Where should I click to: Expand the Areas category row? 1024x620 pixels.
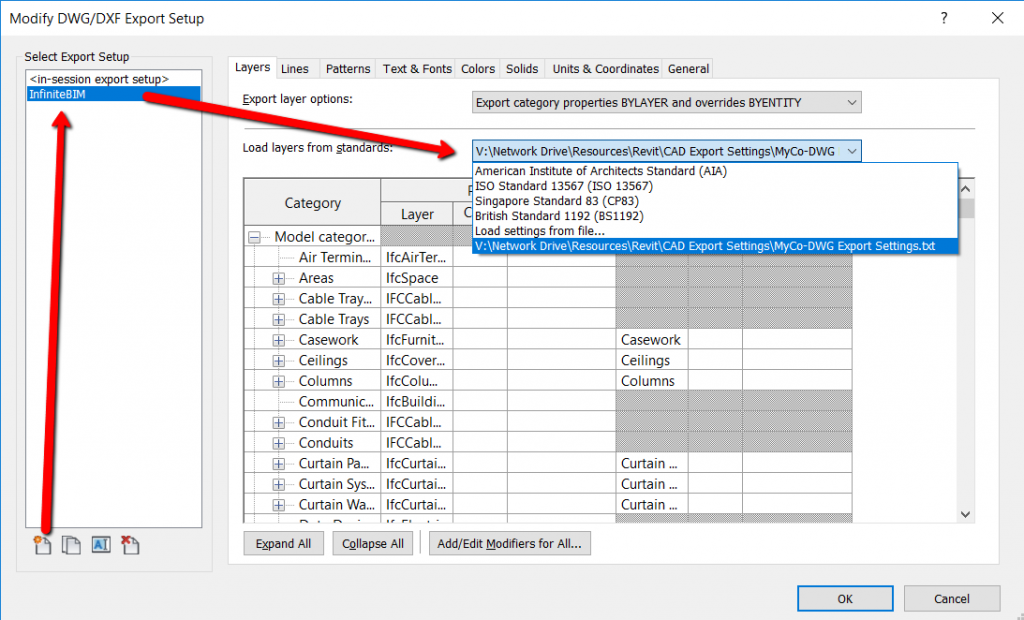279,278
